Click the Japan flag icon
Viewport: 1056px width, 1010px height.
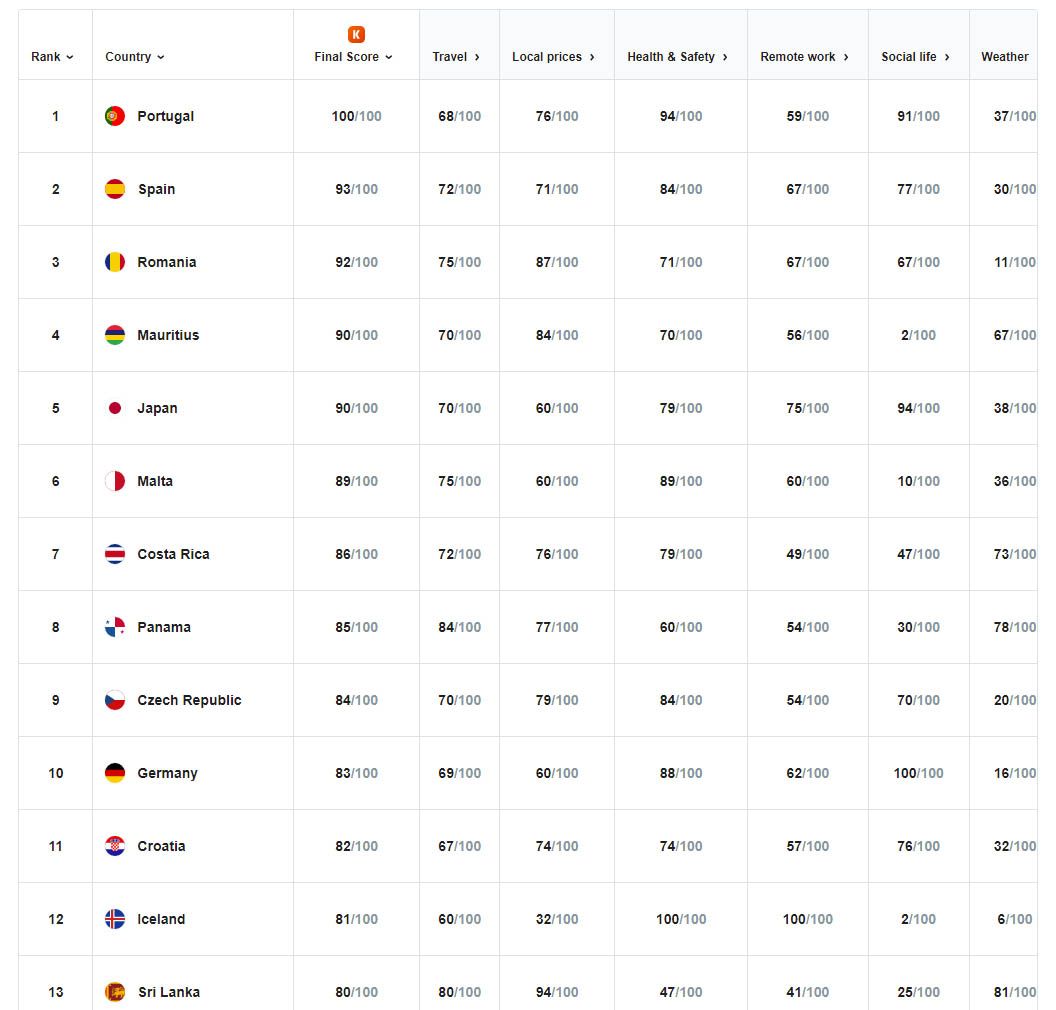point(115,408)
